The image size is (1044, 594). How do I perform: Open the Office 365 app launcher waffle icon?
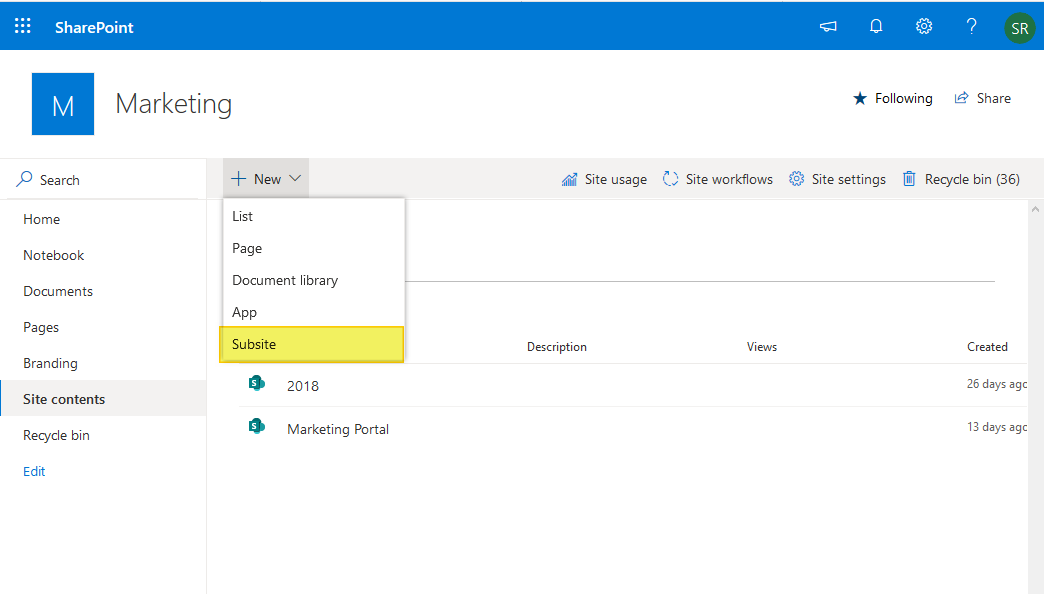coord(22,26)
